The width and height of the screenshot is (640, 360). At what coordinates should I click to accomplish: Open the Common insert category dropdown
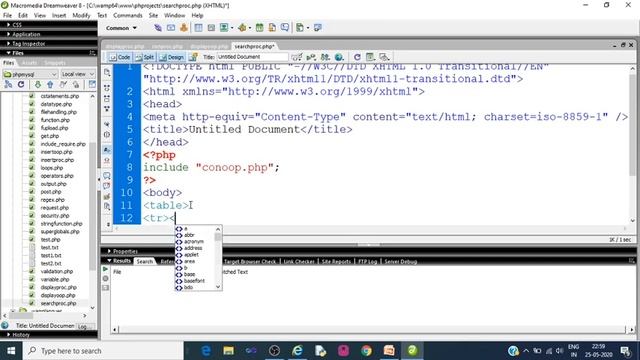(x=121, y=28)
